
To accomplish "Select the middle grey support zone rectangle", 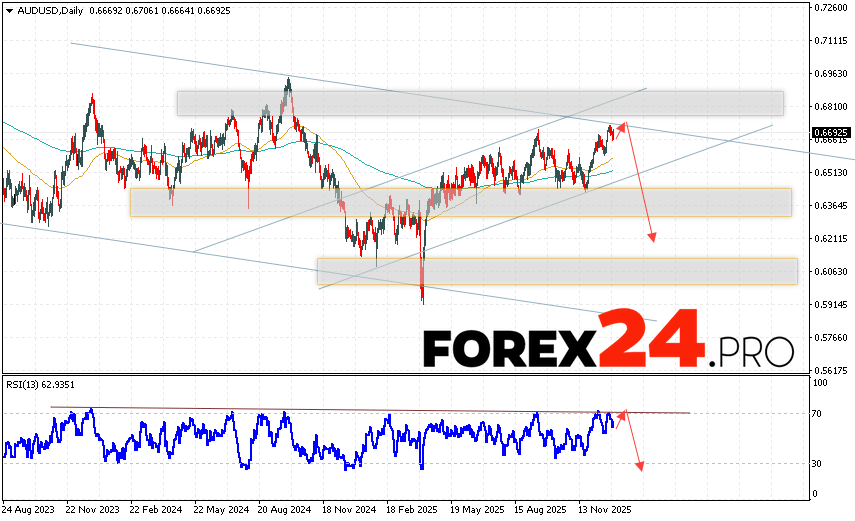I will coord(460,202).
